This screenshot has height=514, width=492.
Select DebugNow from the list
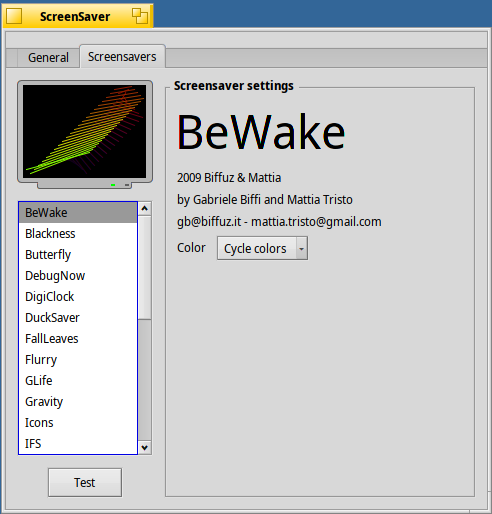pos(78,276)
